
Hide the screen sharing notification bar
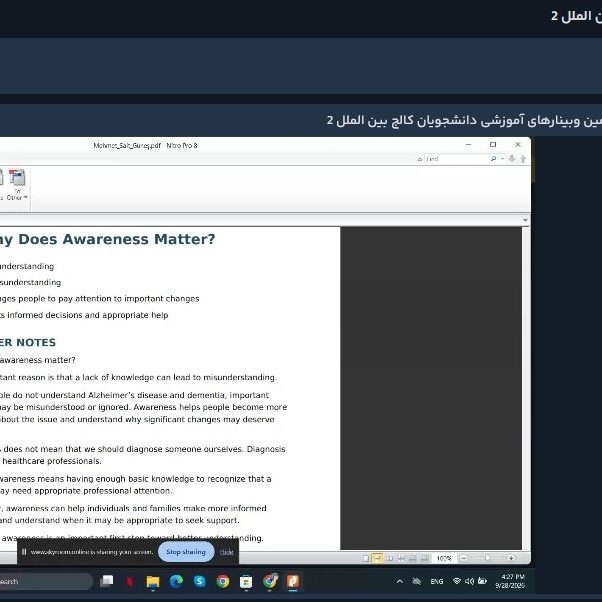(x=227, y=552)
